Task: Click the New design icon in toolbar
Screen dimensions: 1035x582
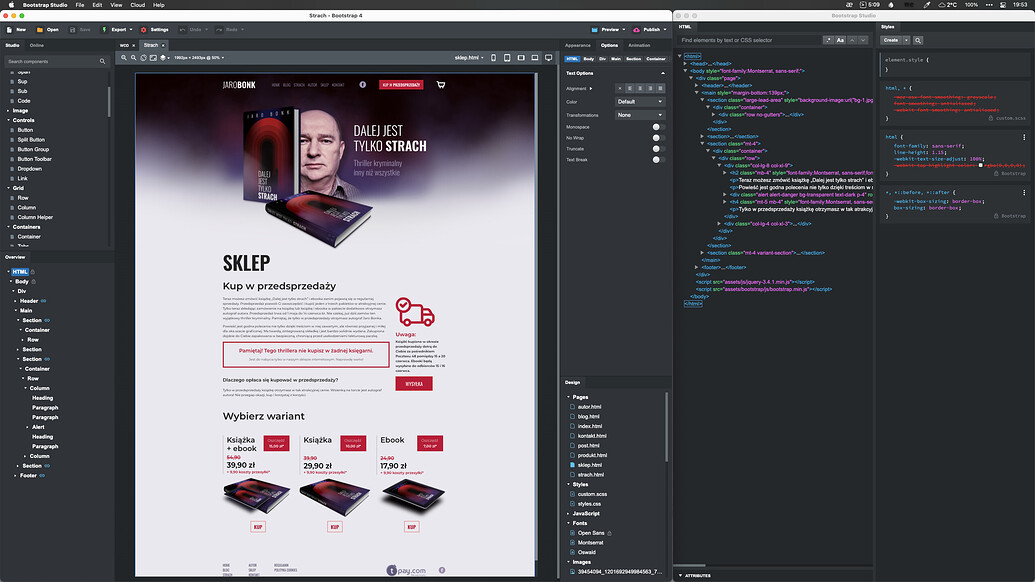Action: [9, 30]
